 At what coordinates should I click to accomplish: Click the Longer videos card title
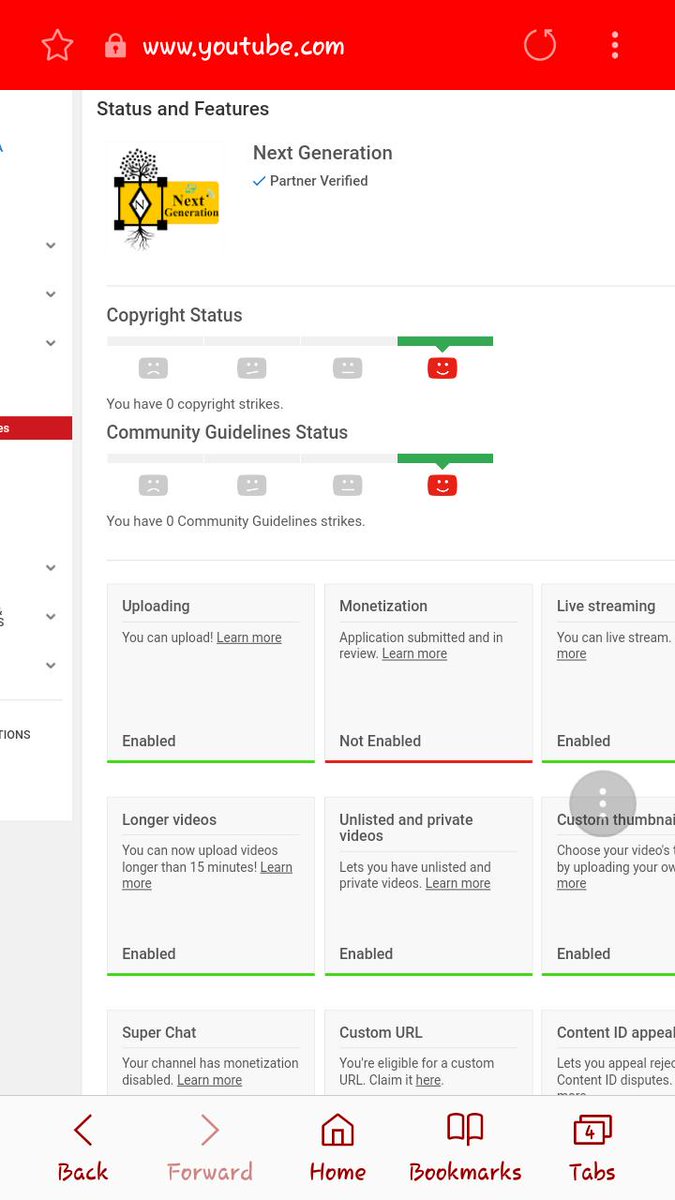tap(169, 820)
